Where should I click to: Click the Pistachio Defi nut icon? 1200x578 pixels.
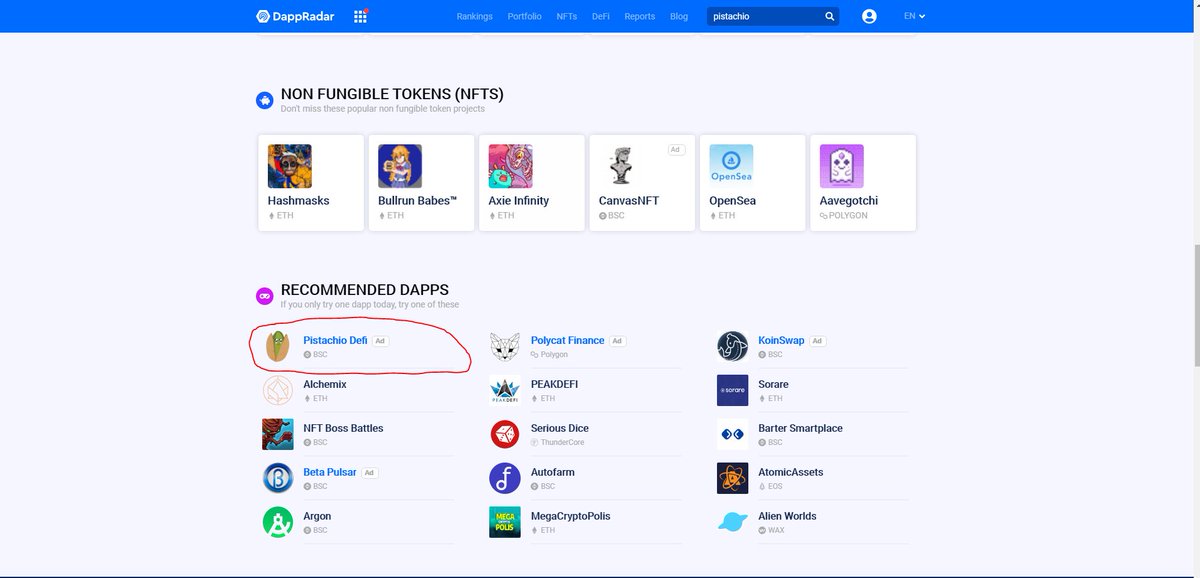[x=277, y=347]
